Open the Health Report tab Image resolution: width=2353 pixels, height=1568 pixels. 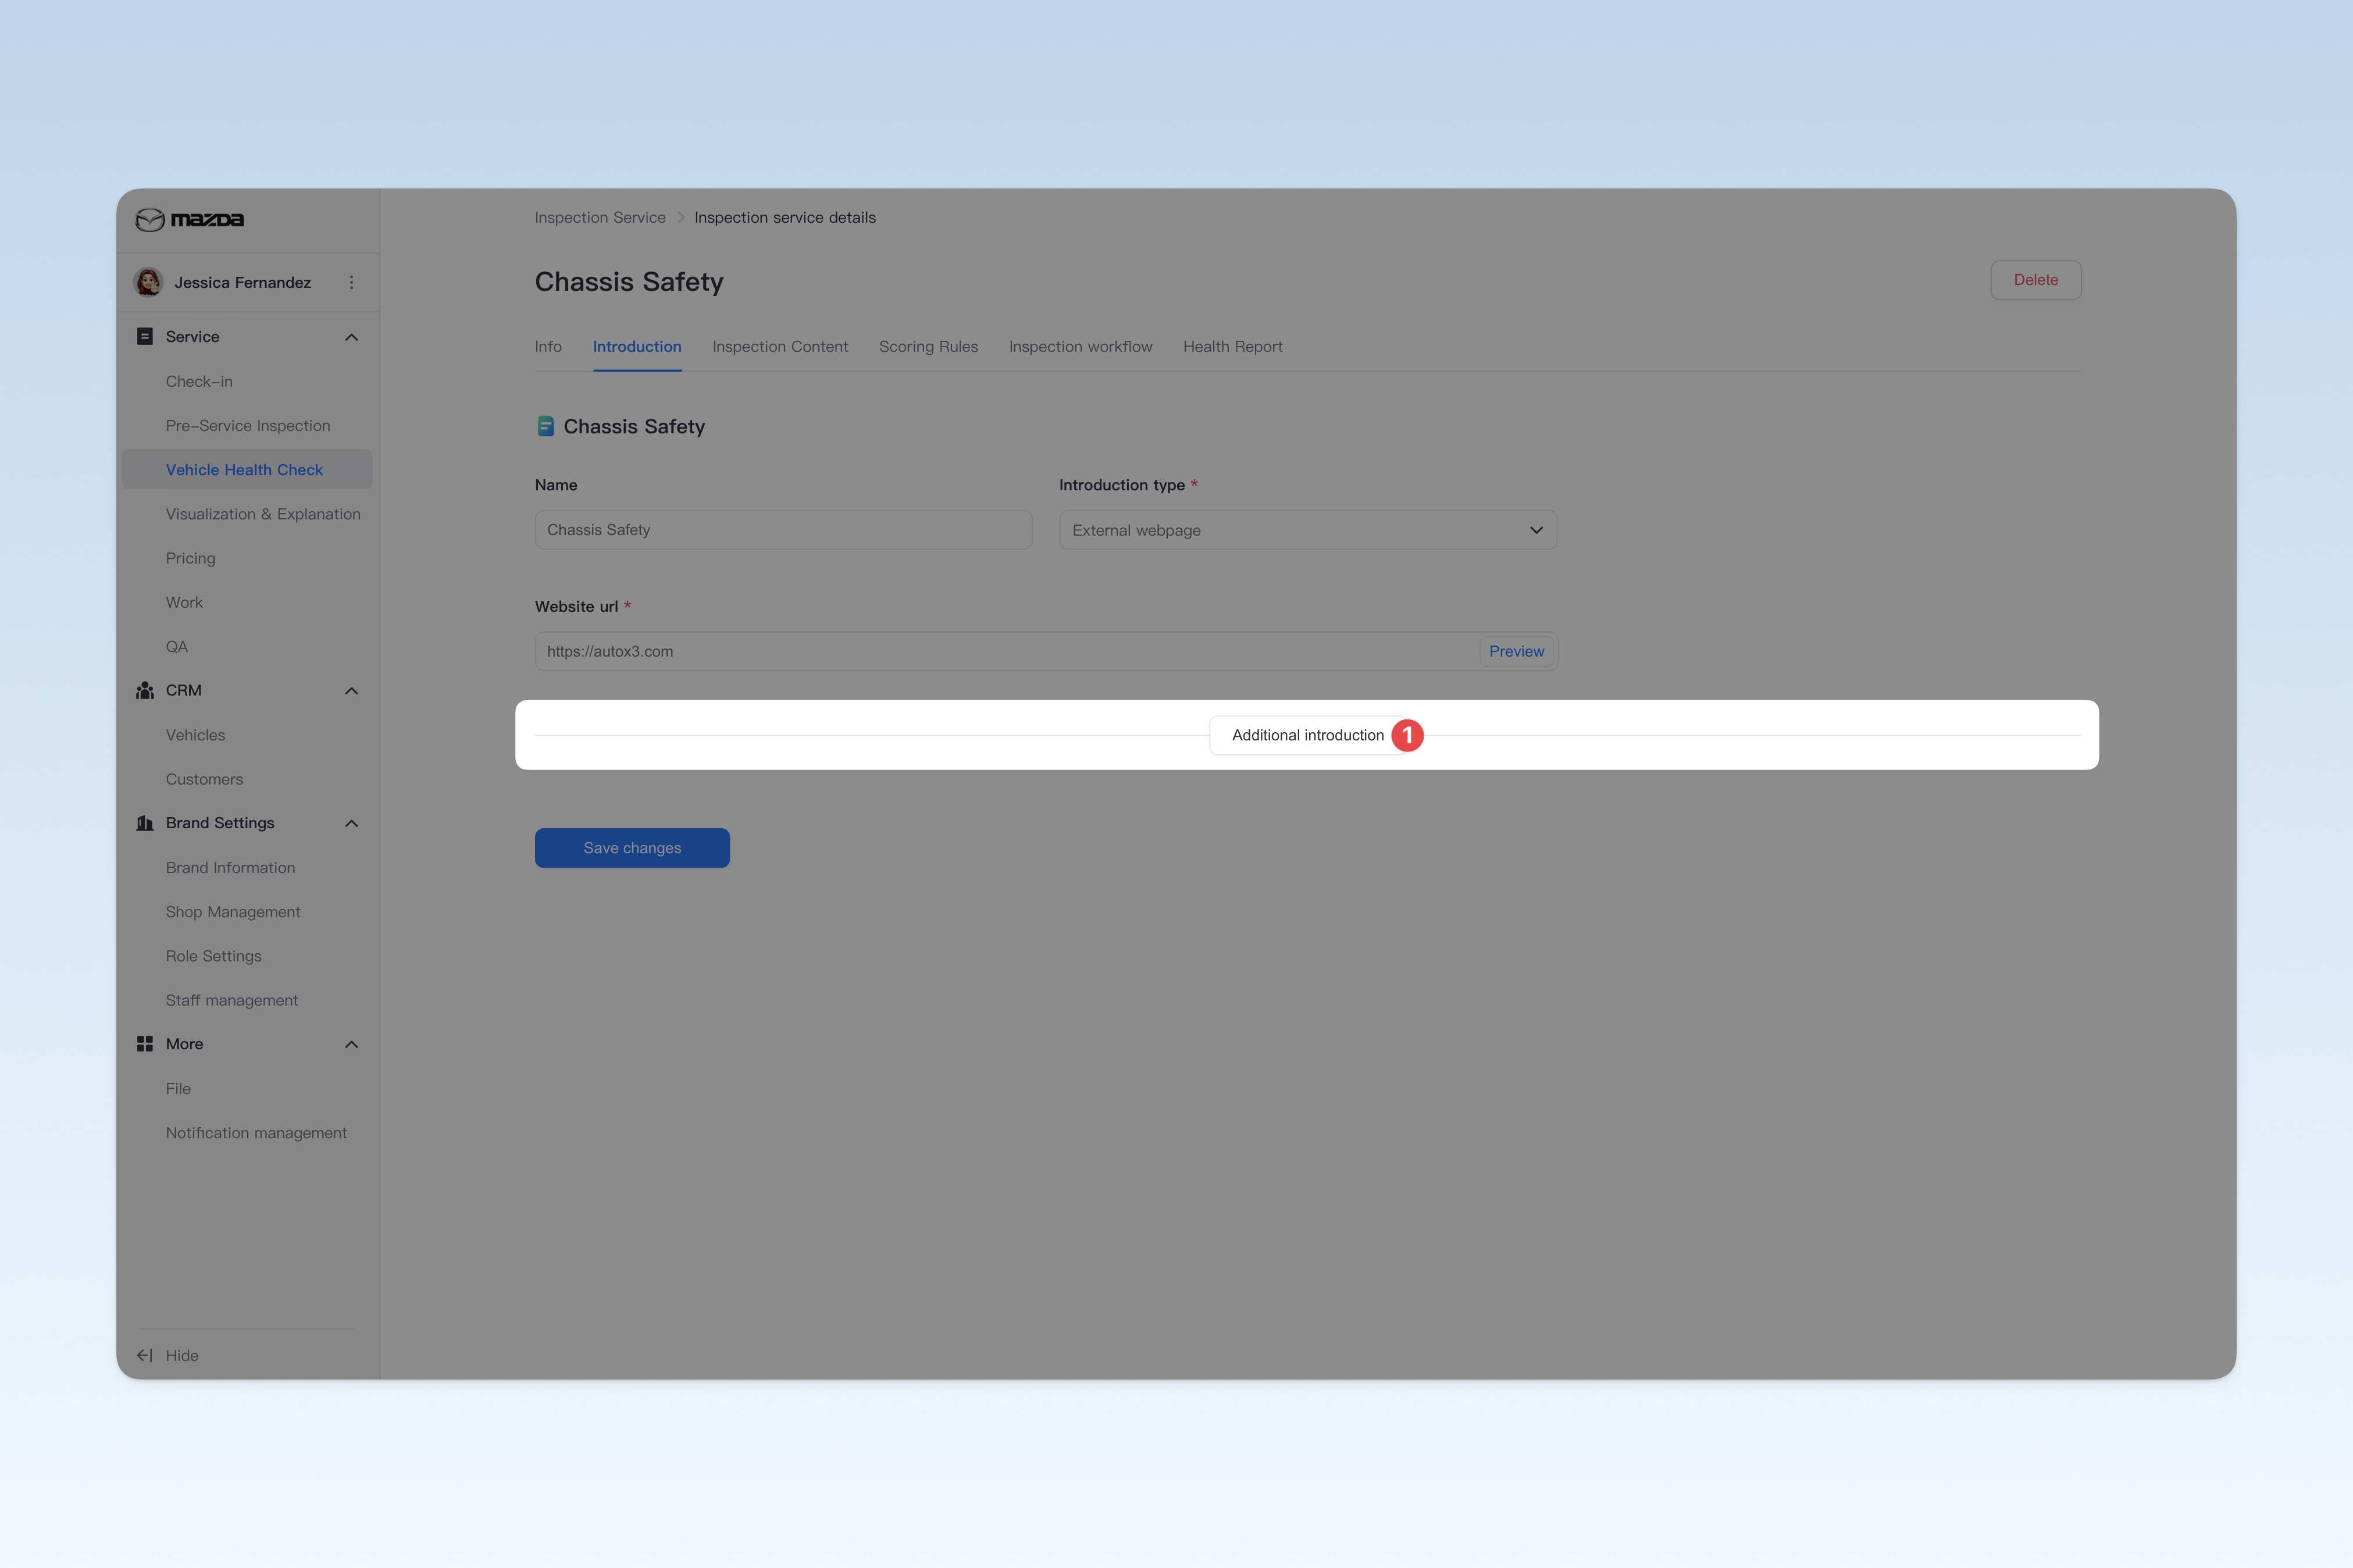coord(1232,346)
